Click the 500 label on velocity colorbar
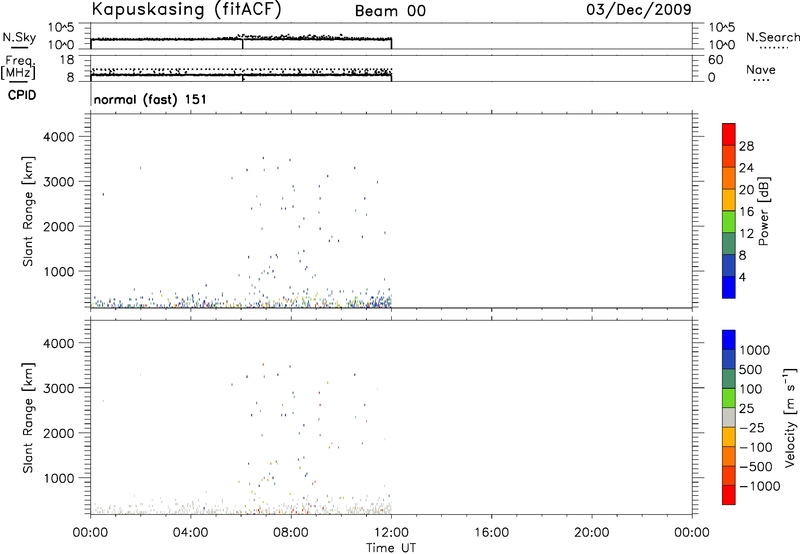Viewport: 800px width, 554px height. click(751, 370)
